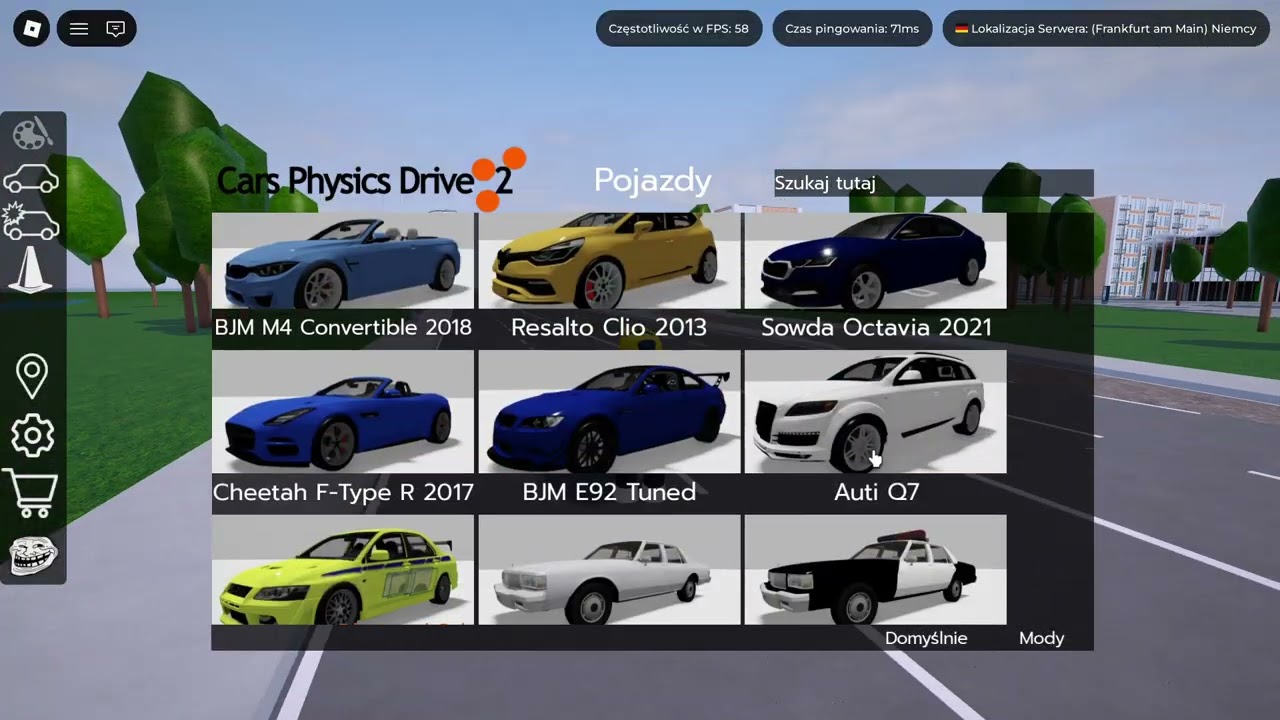Click the 'BJM E92 Tuned' label
This screenshot has width=1280, height=720.
609,492
